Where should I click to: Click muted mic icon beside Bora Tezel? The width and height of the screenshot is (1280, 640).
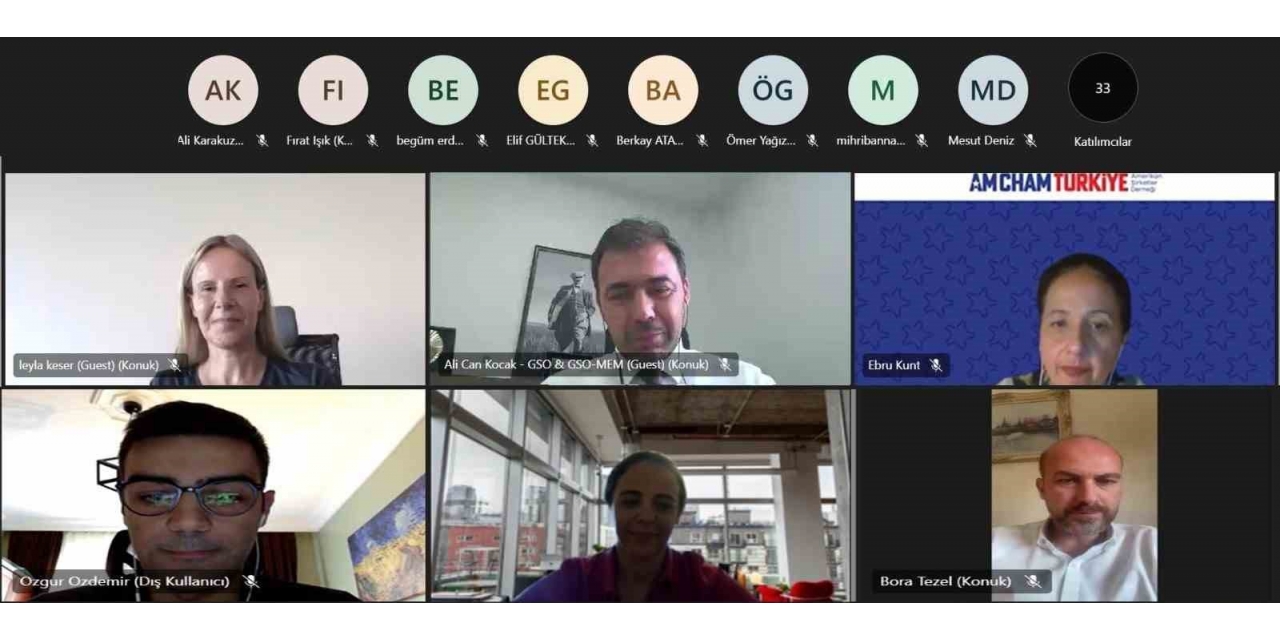pos(1033,581)
